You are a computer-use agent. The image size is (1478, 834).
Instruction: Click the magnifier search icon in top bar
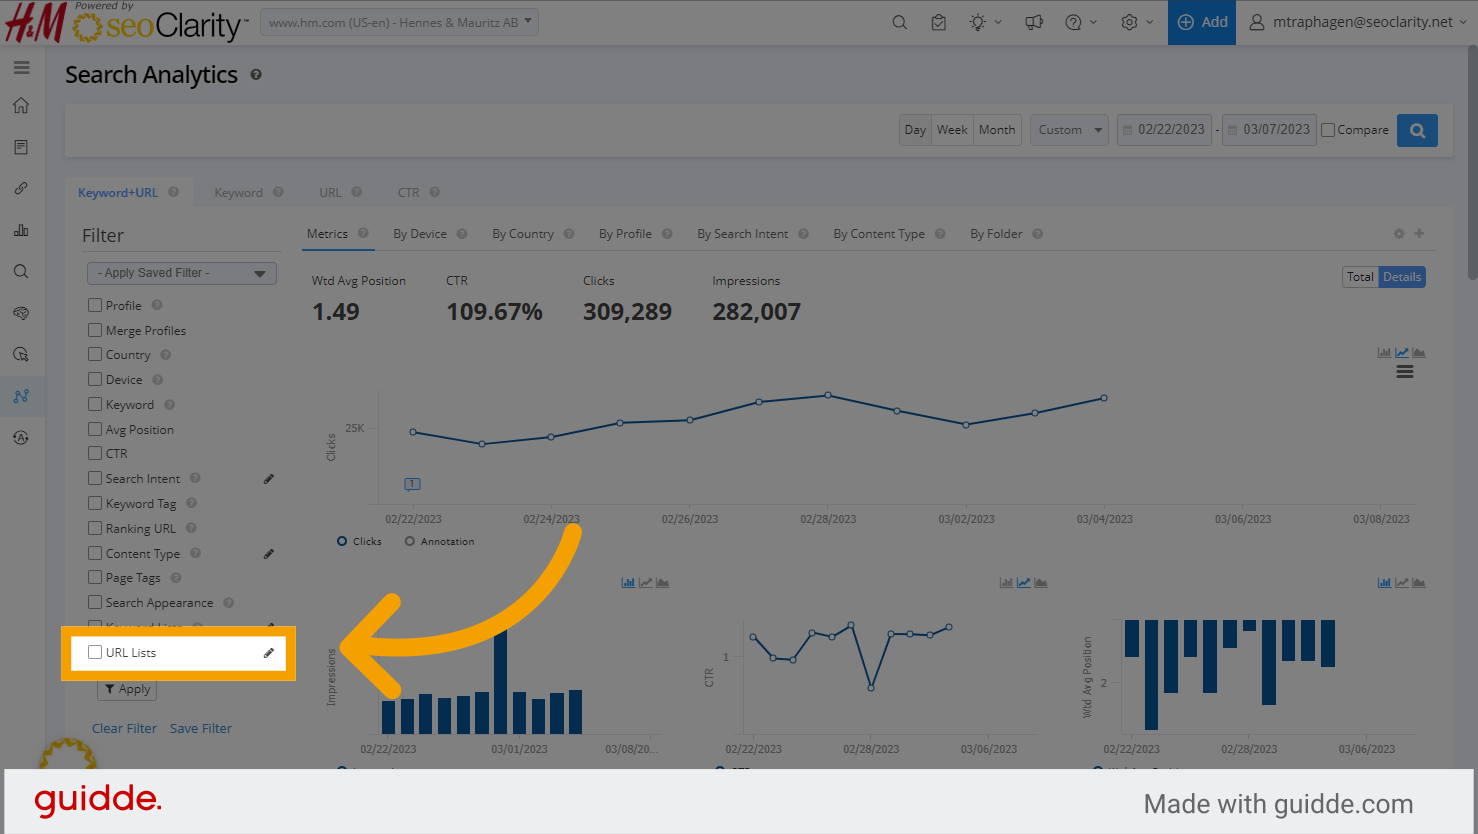pyautogui.click(x=899, y=22)
